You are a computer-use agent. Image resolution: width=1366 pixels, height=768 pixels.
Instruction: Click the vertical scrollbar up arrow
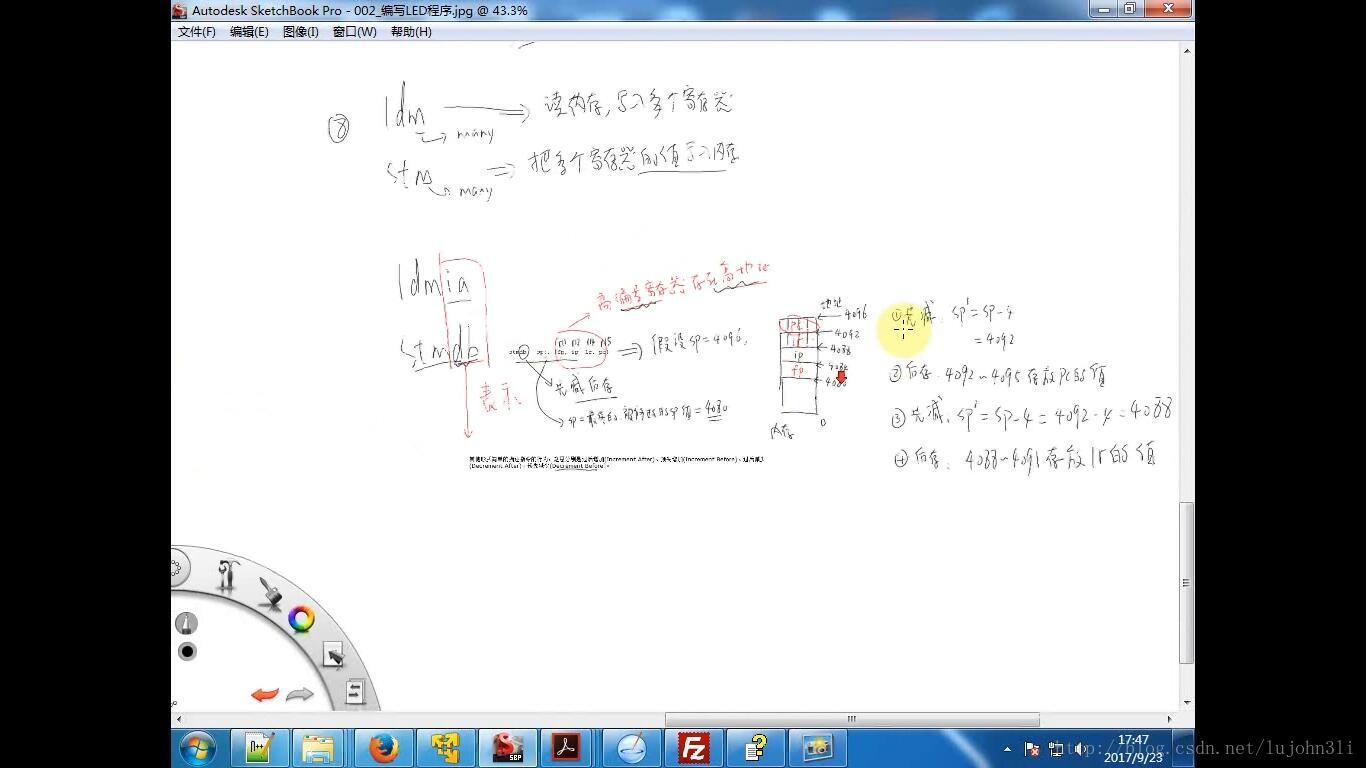[1187, 50]
